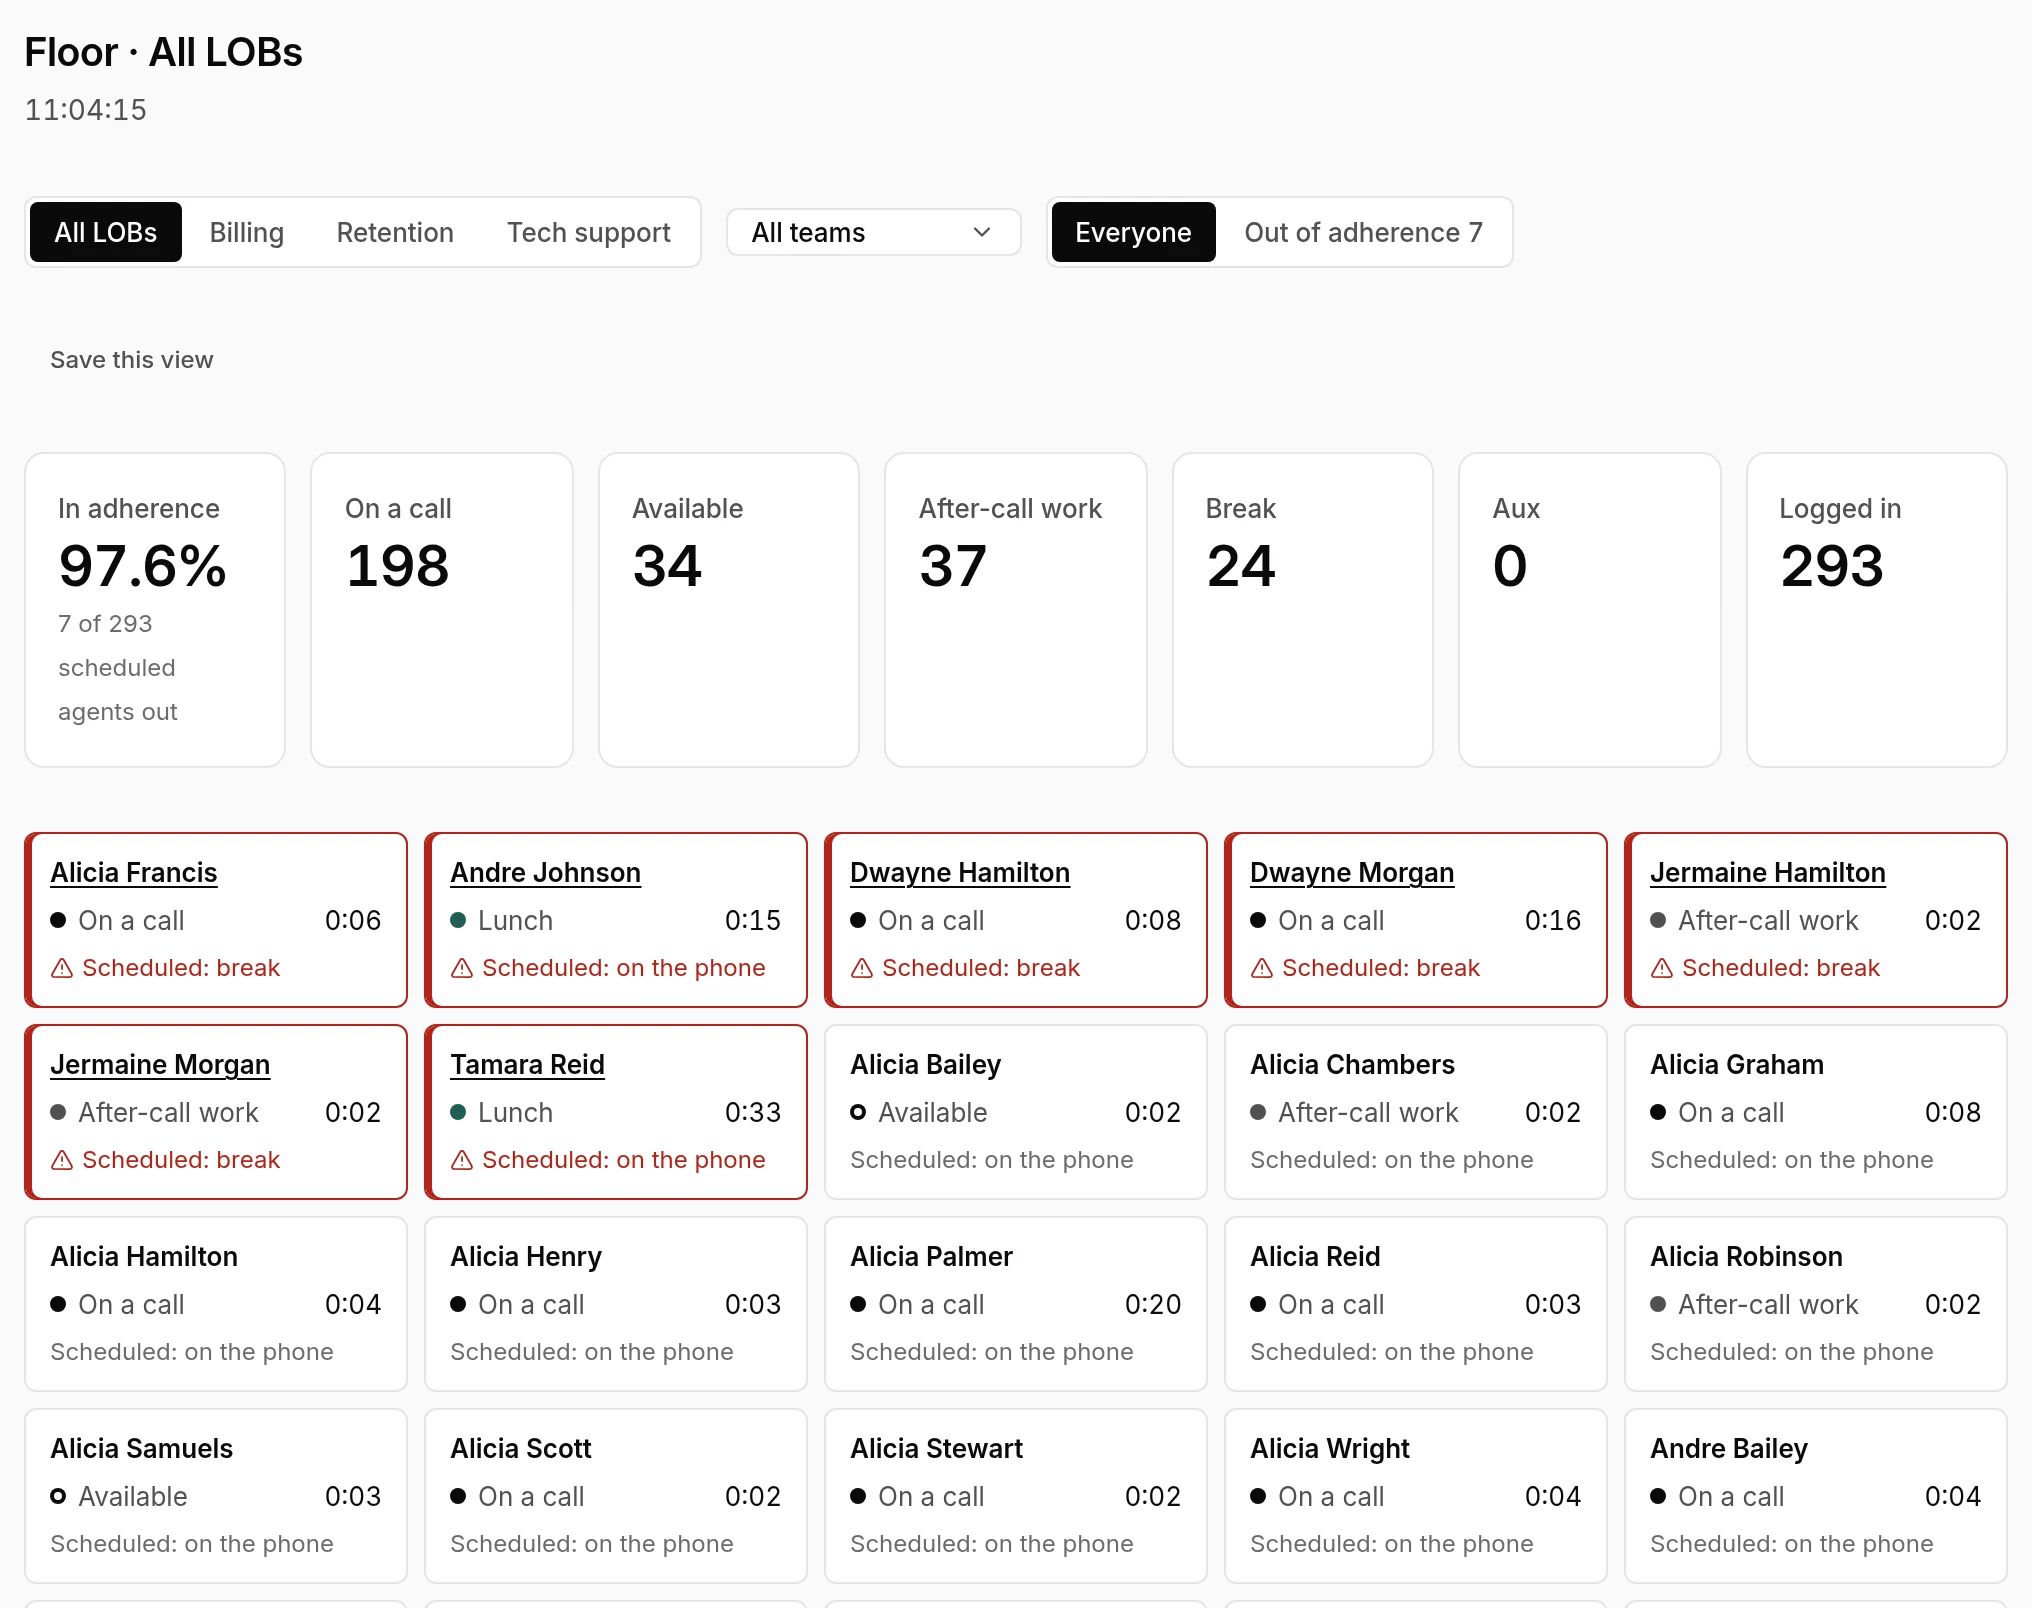Open Dwayne Hamilton agent link

[960, 872]
